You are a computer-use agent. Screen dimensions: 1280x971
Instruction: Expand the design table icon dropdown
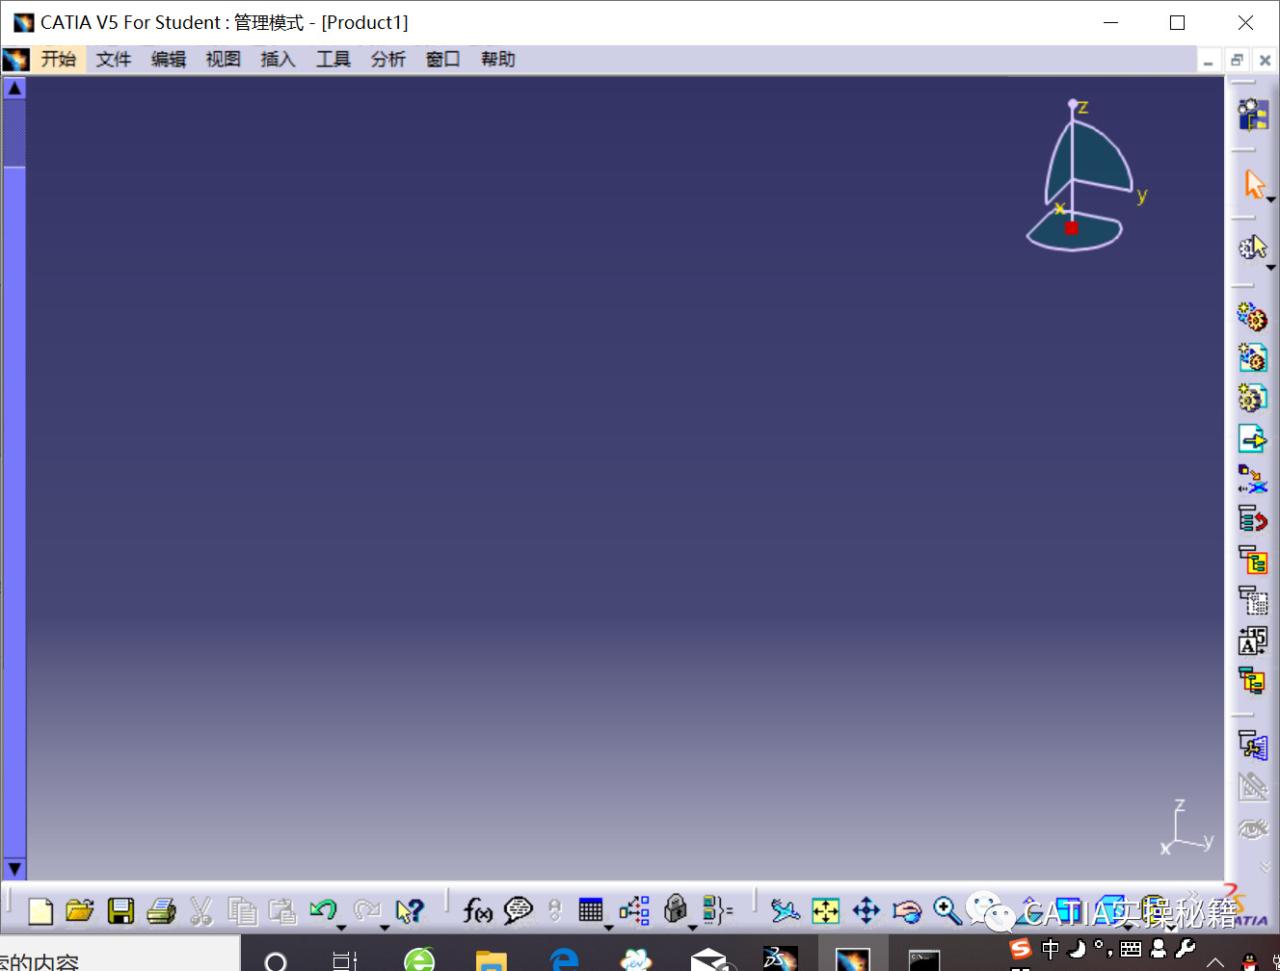[608, 927]
